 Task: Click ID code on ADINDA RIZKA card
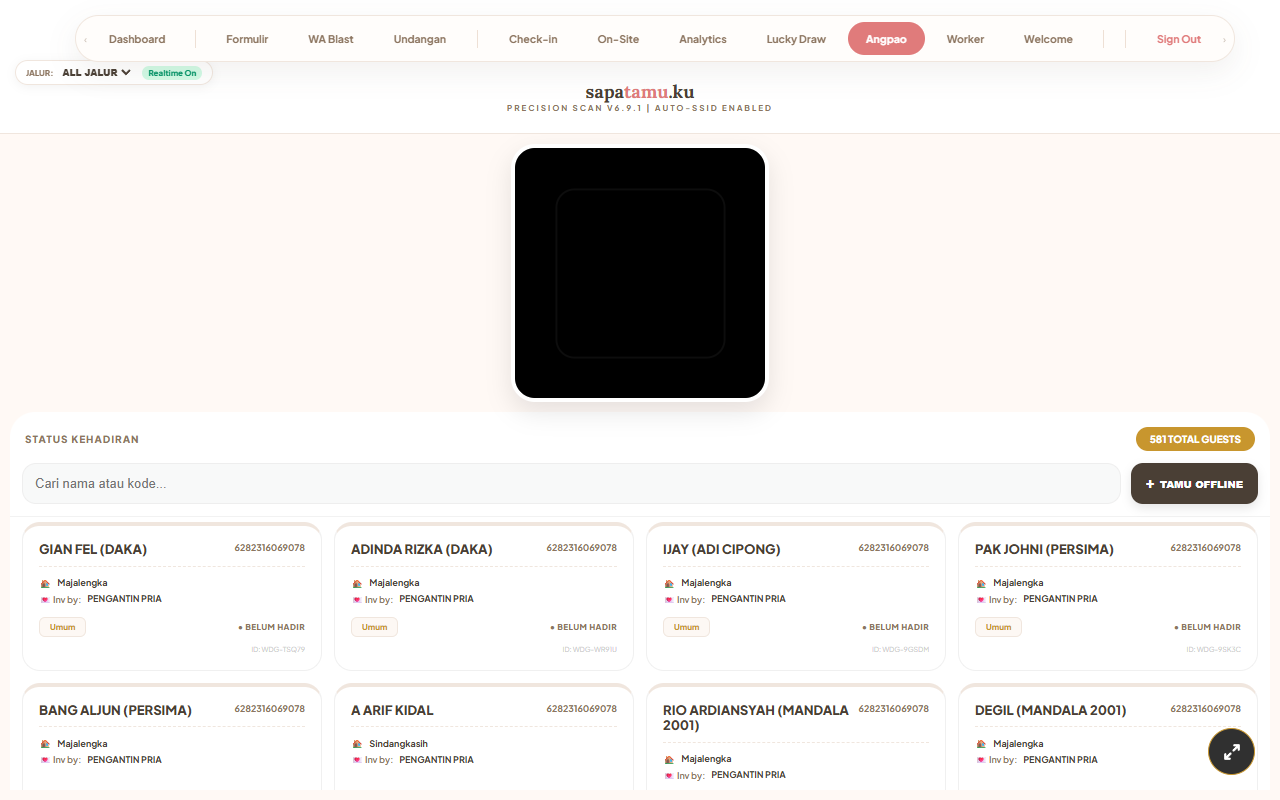pos(589,650)
